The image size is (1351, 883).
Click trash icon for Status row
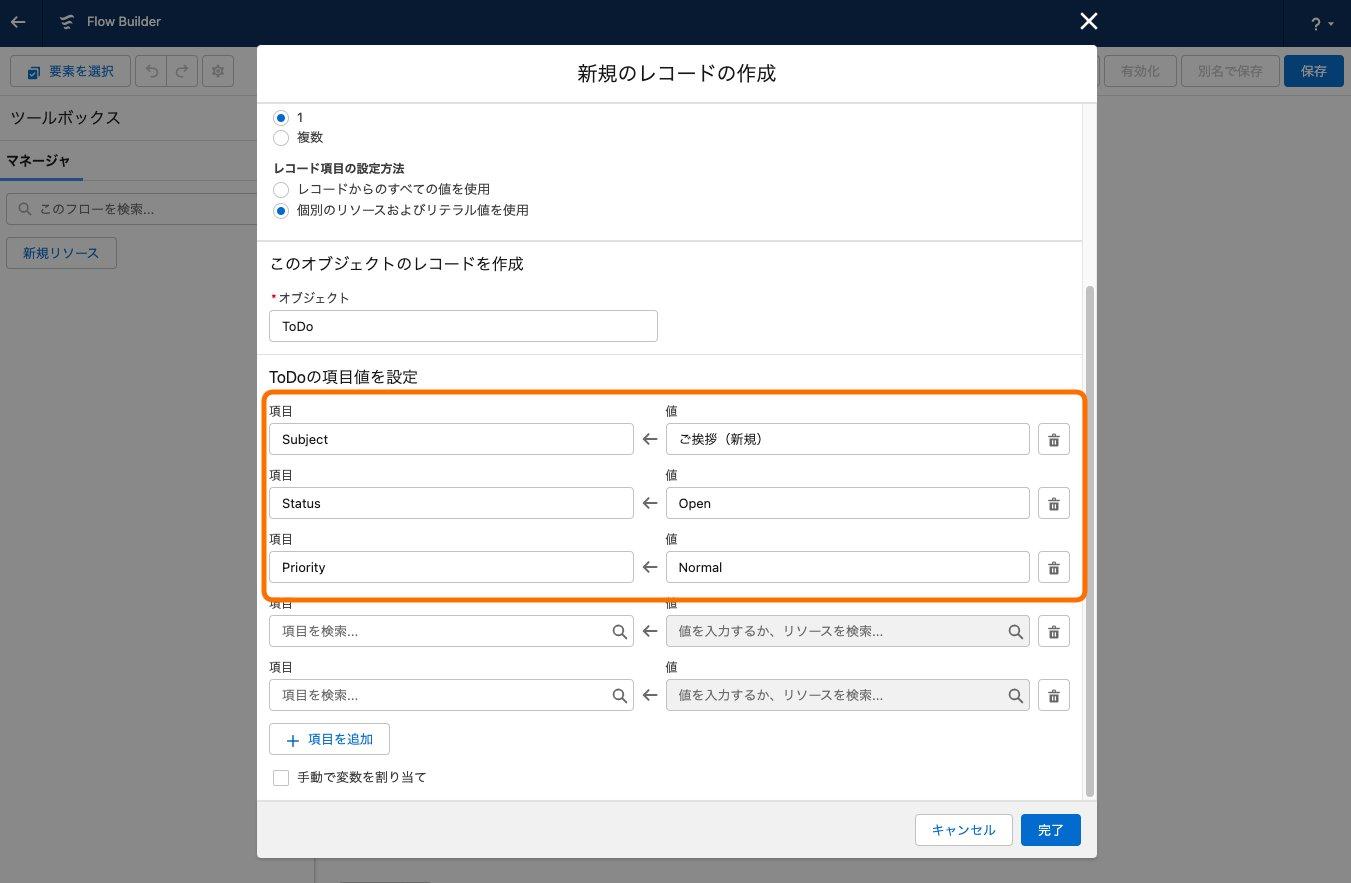tap(1053, 503)
